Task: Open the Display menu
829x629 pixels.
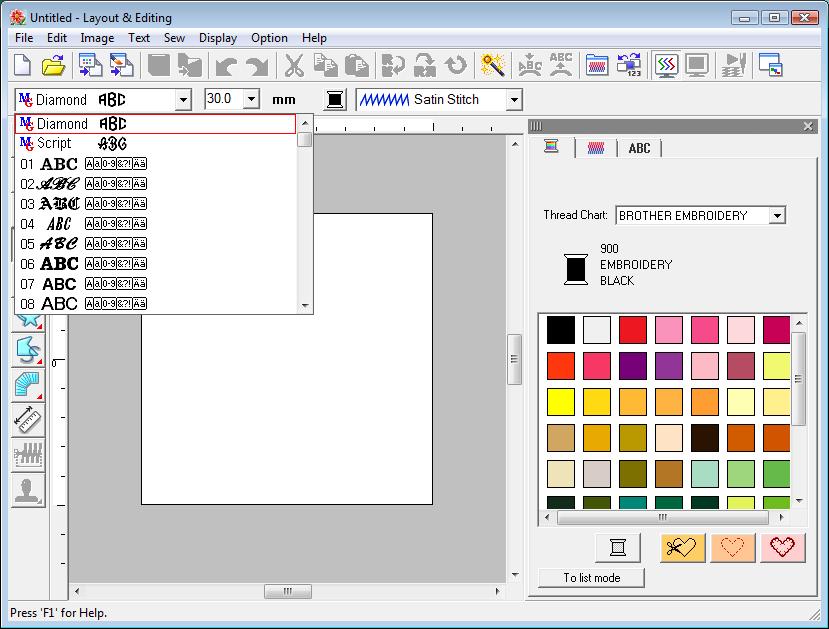Action: (218, 38)
